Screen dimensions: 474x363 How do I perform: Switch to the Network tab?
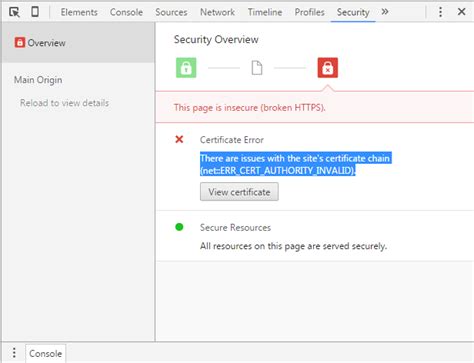pyautogui.click(x=217, y=12)
